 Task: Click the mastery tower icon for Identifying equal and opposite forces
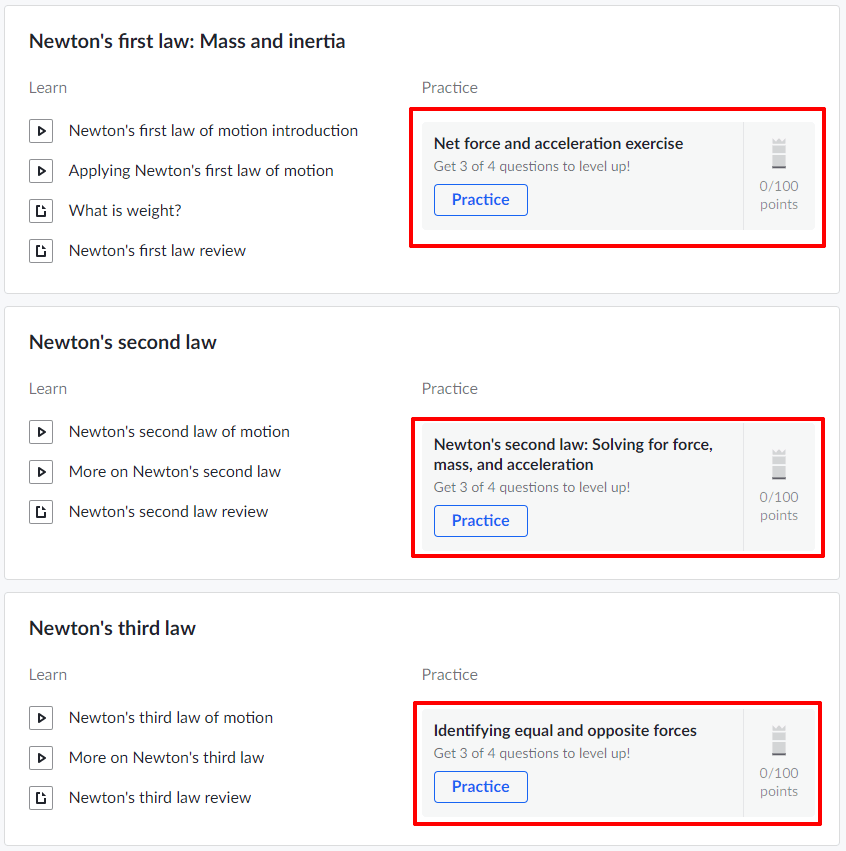[779, 741]
